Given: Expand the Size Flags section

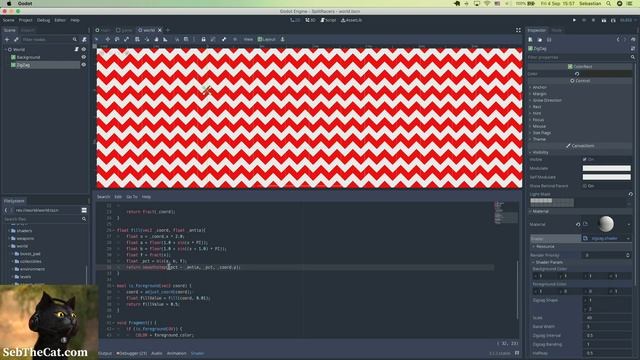Looking at the screenshot, I should (541, 133).
